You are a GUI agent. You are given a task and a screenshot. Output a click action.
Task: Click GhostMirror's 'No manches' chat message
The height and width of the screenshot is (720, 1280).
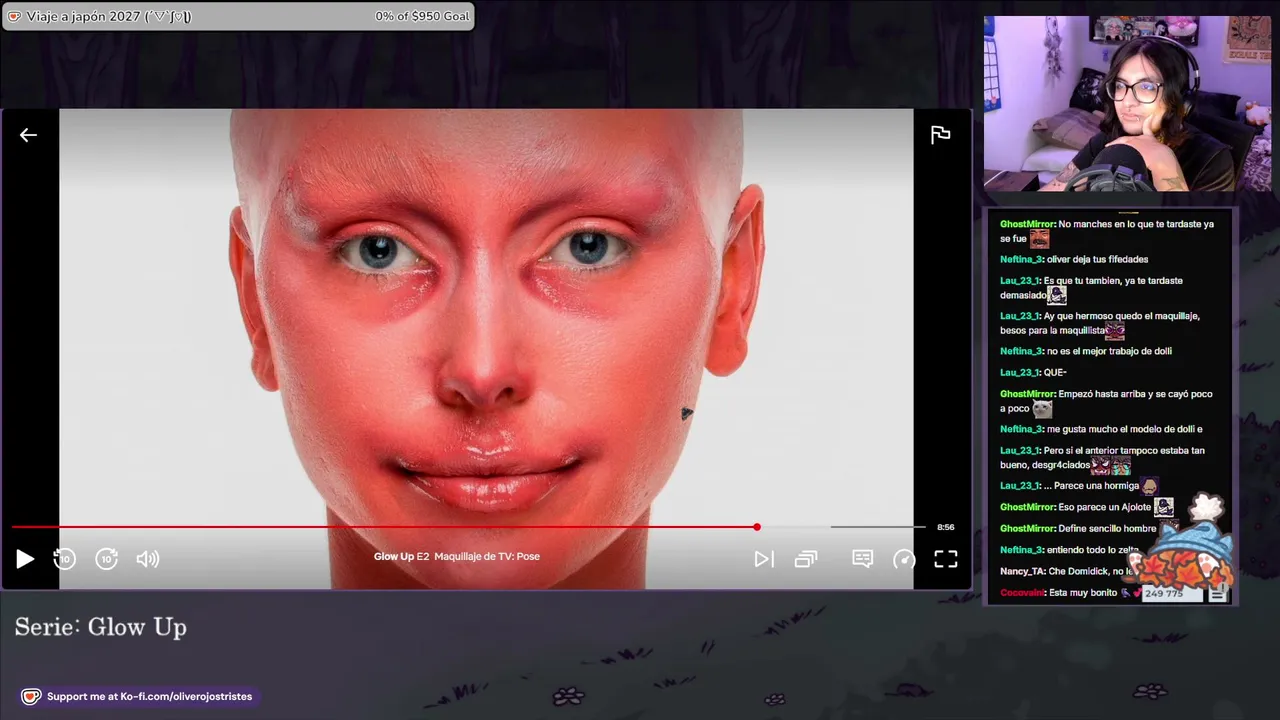1107,231
